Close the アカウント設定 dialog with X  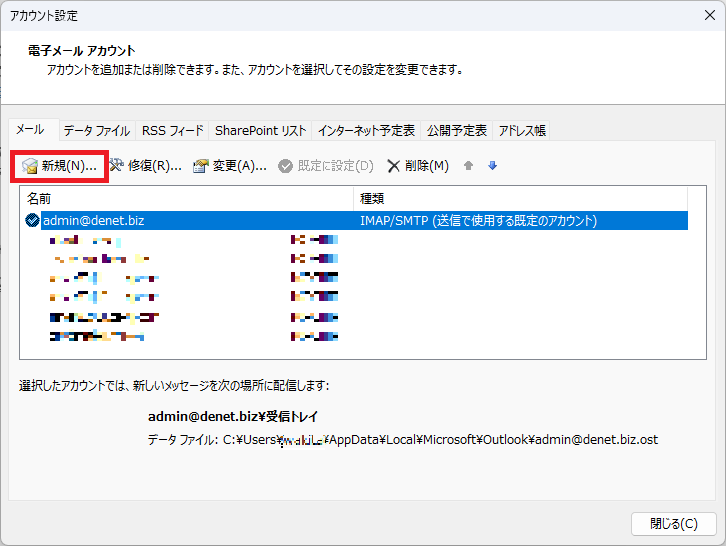[709, 15]
